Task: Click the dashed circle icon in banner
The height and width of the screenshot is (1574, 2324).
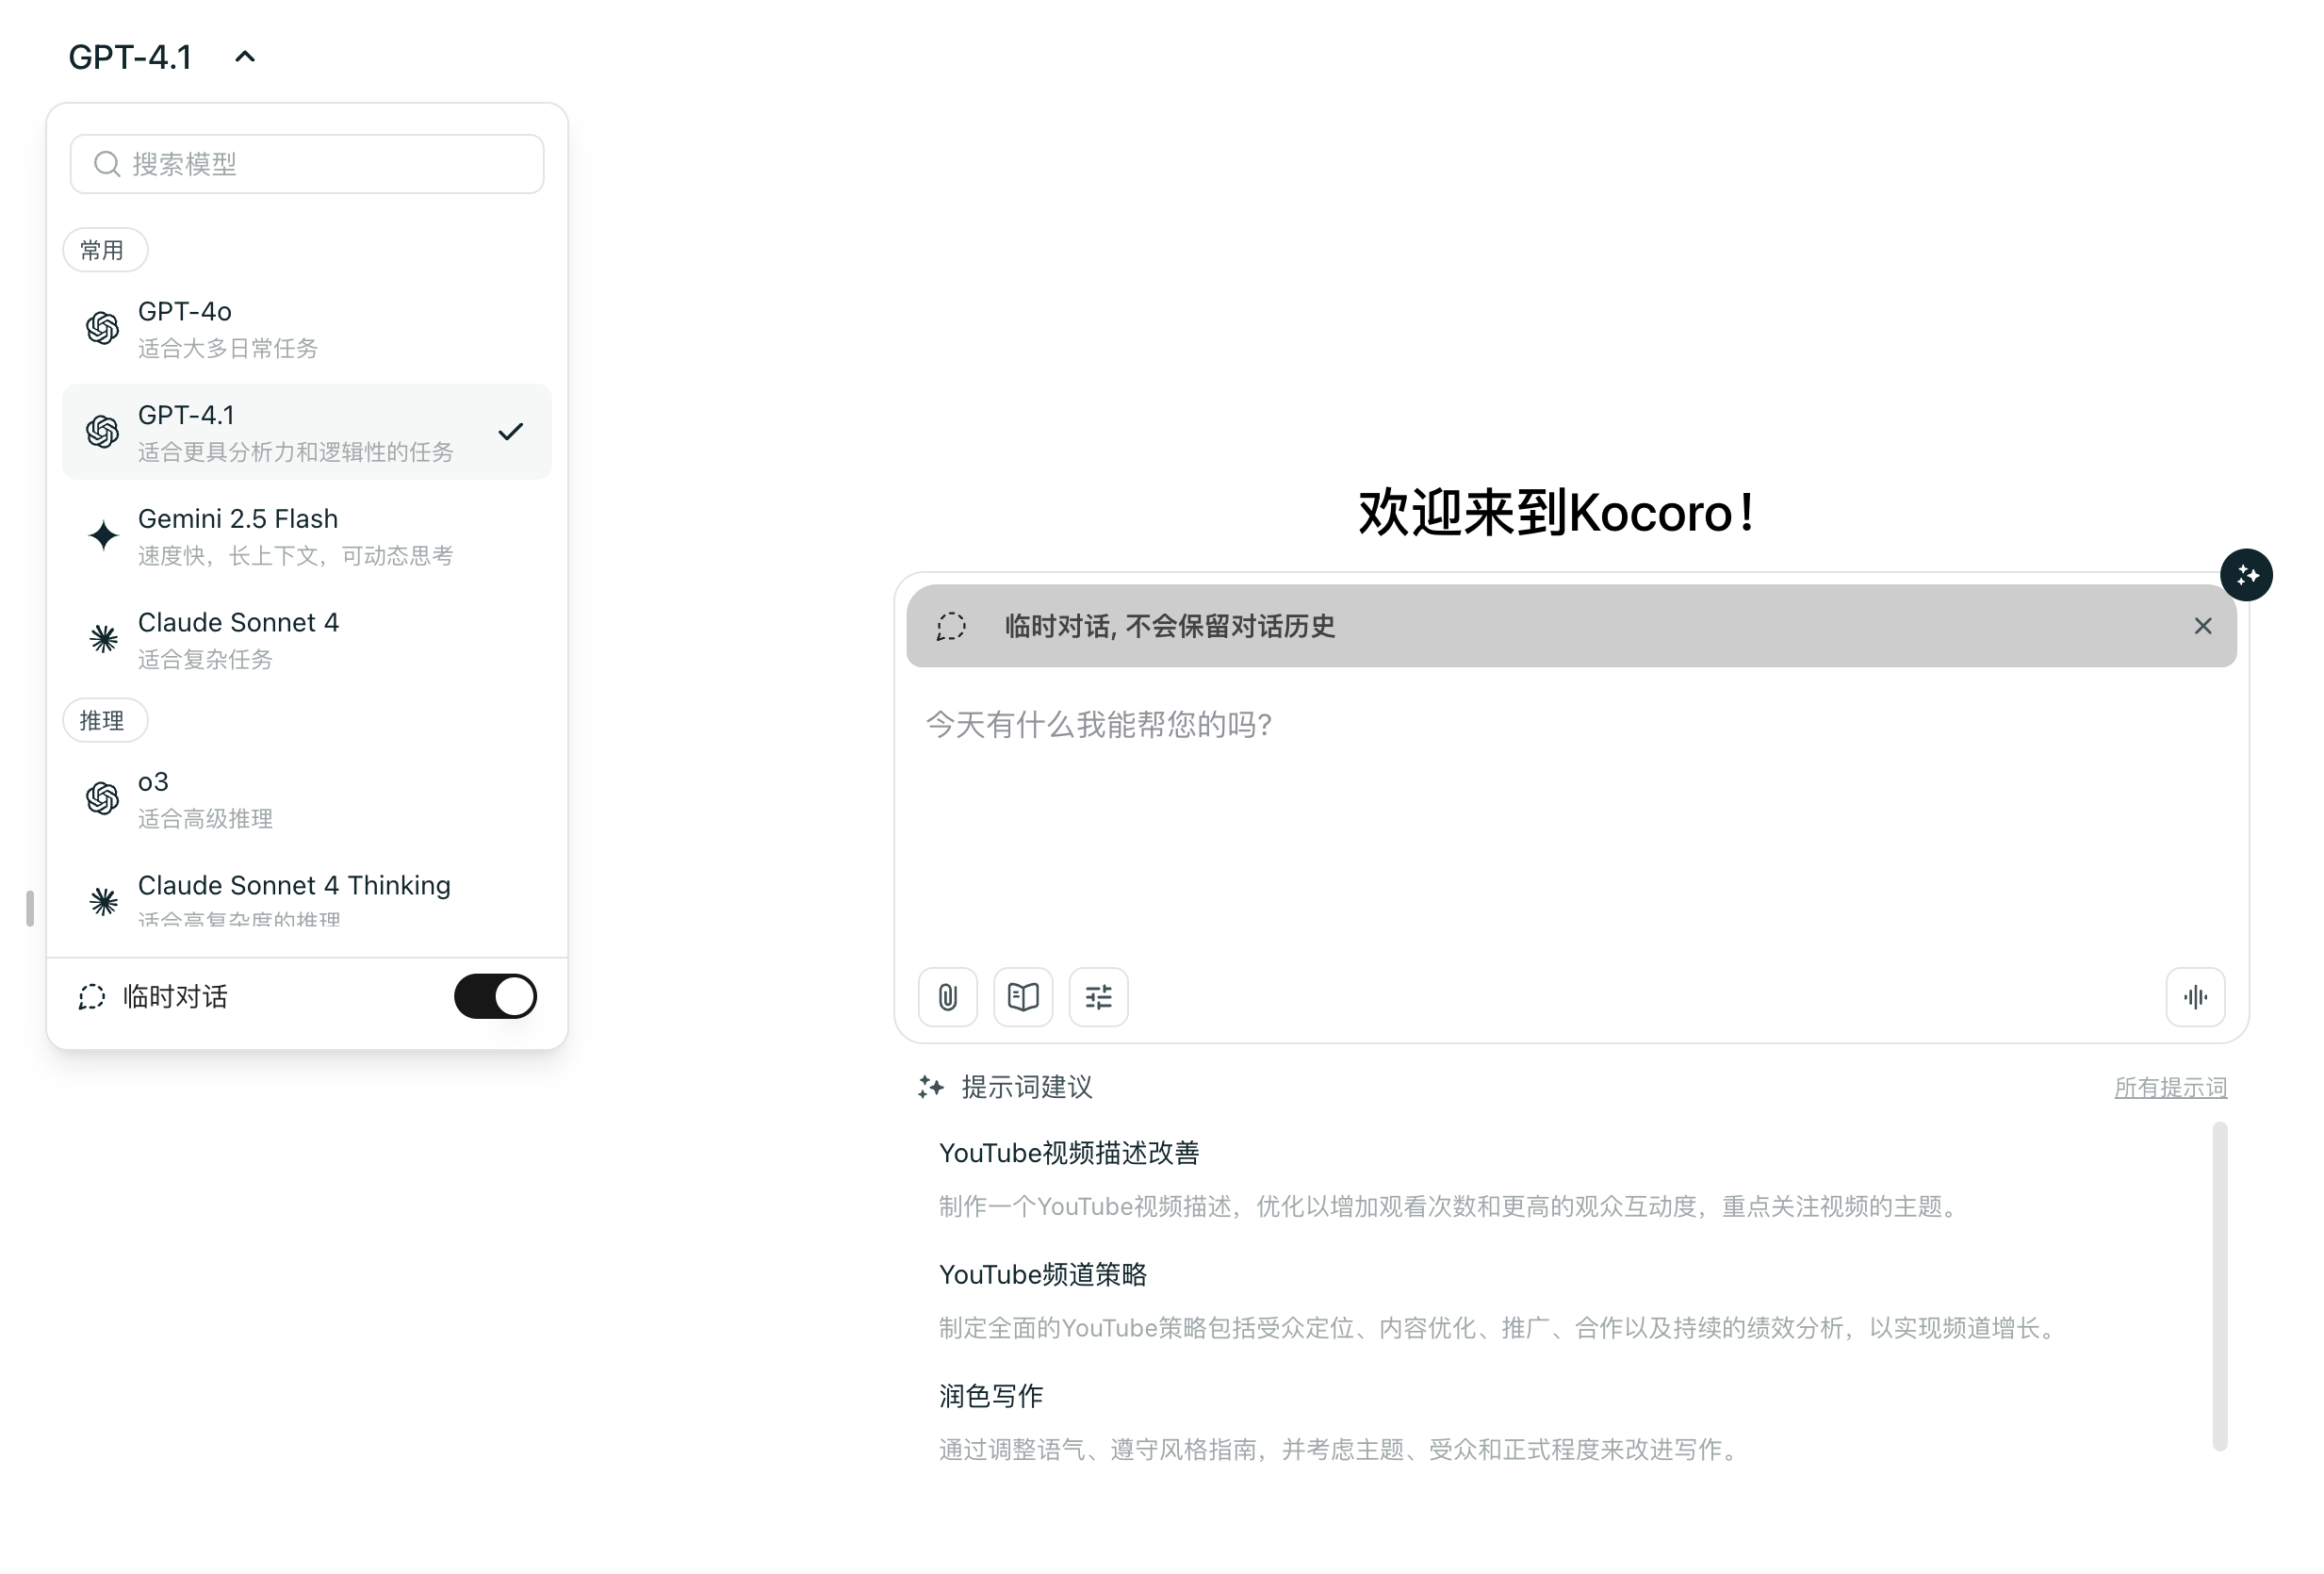Action: [x=950, y=626]
